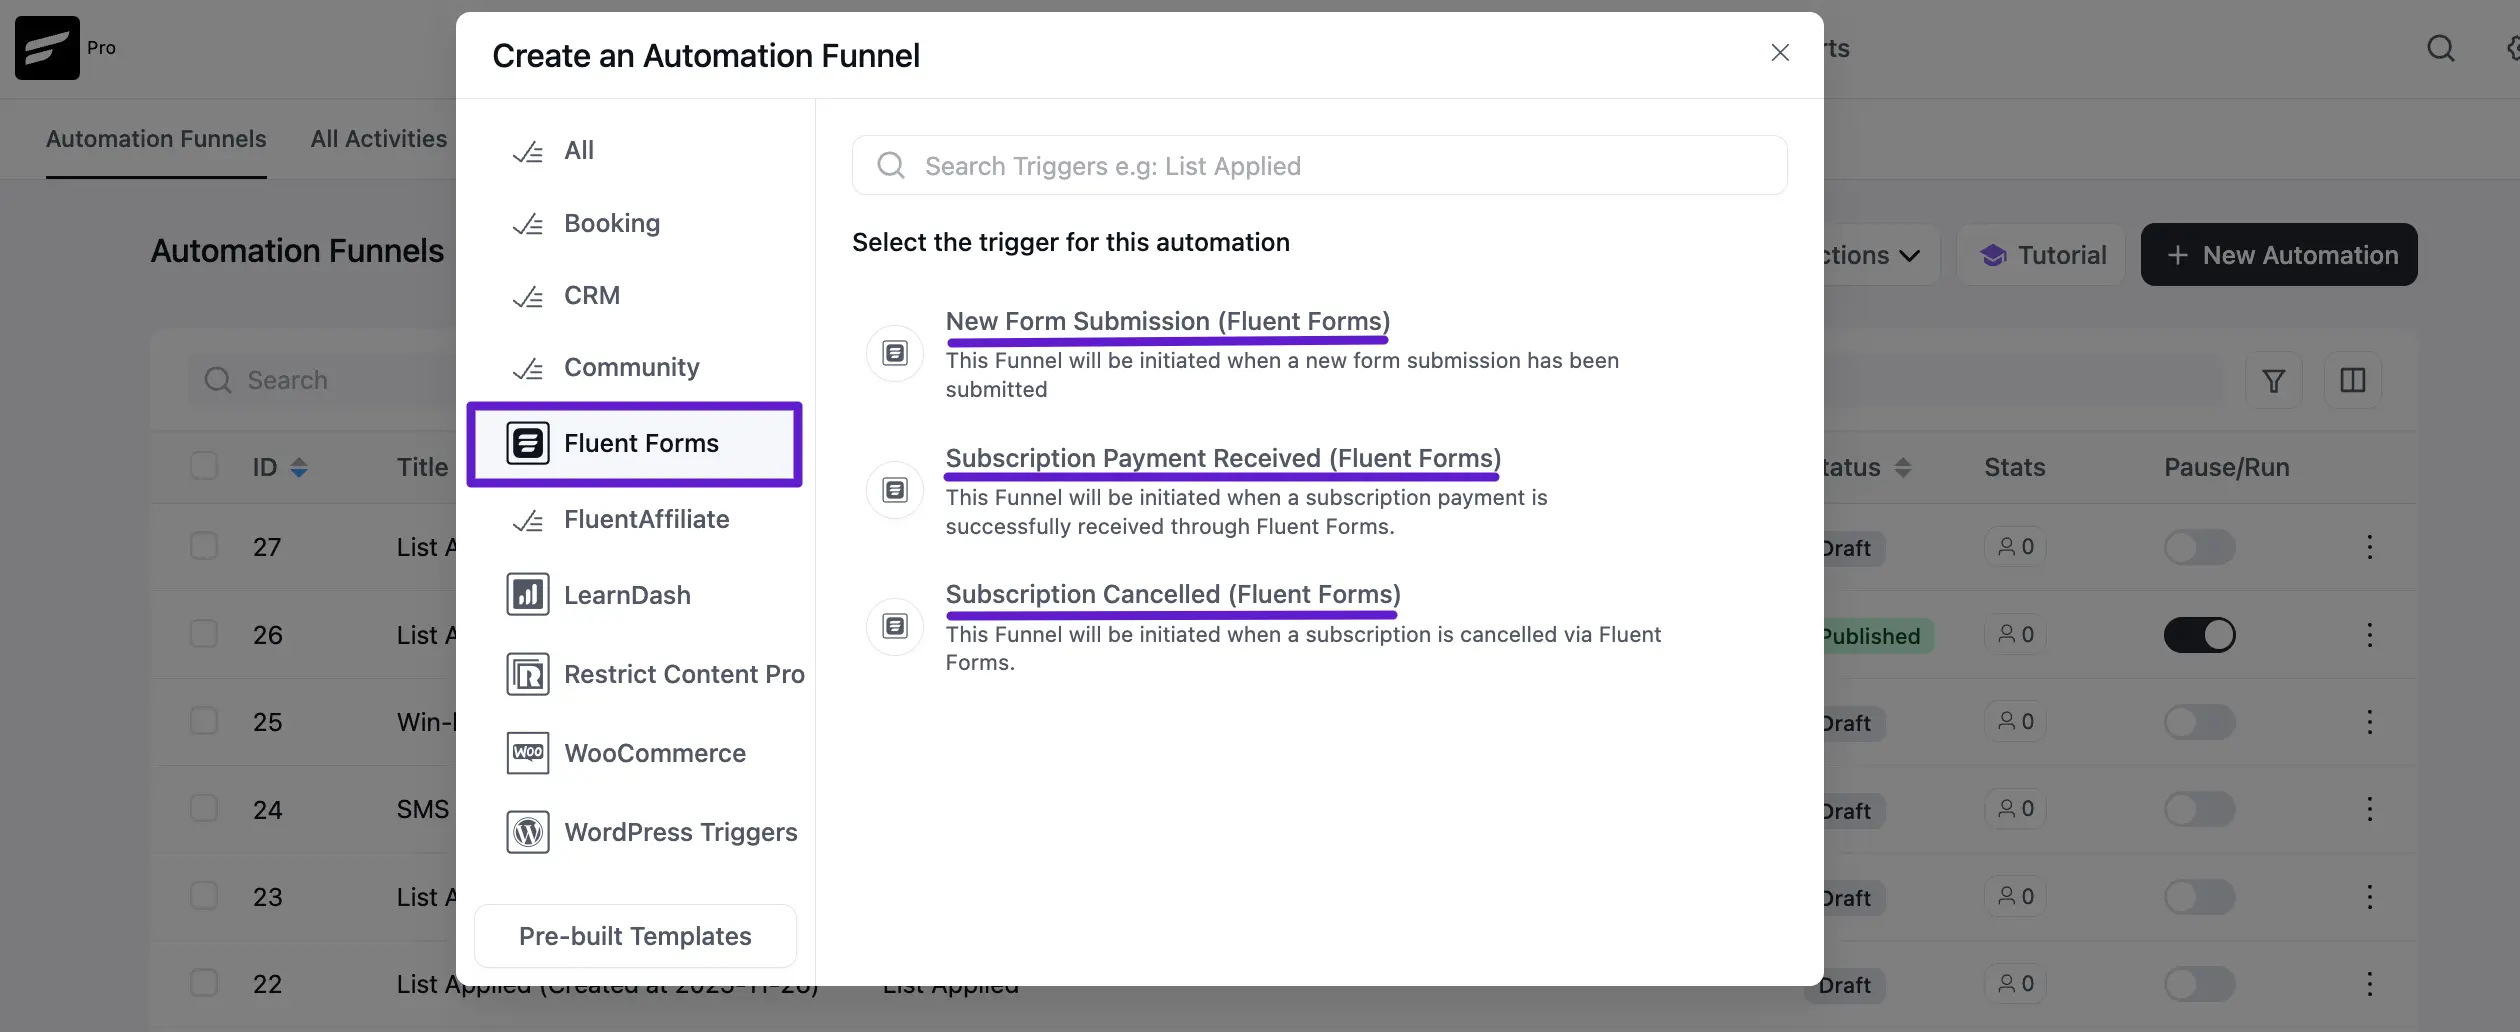
Task: Open the three-dot menu for funnel 26
Action: (2369, 635)
